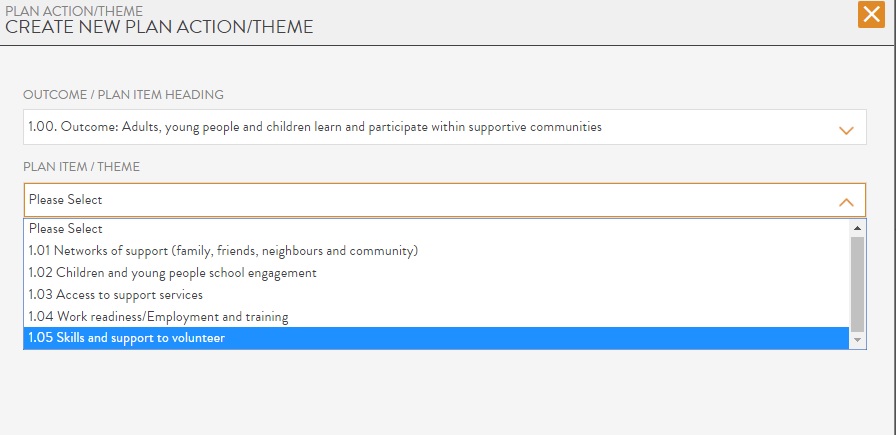Choose the 'Please Select' option in the list

point(66,229)
